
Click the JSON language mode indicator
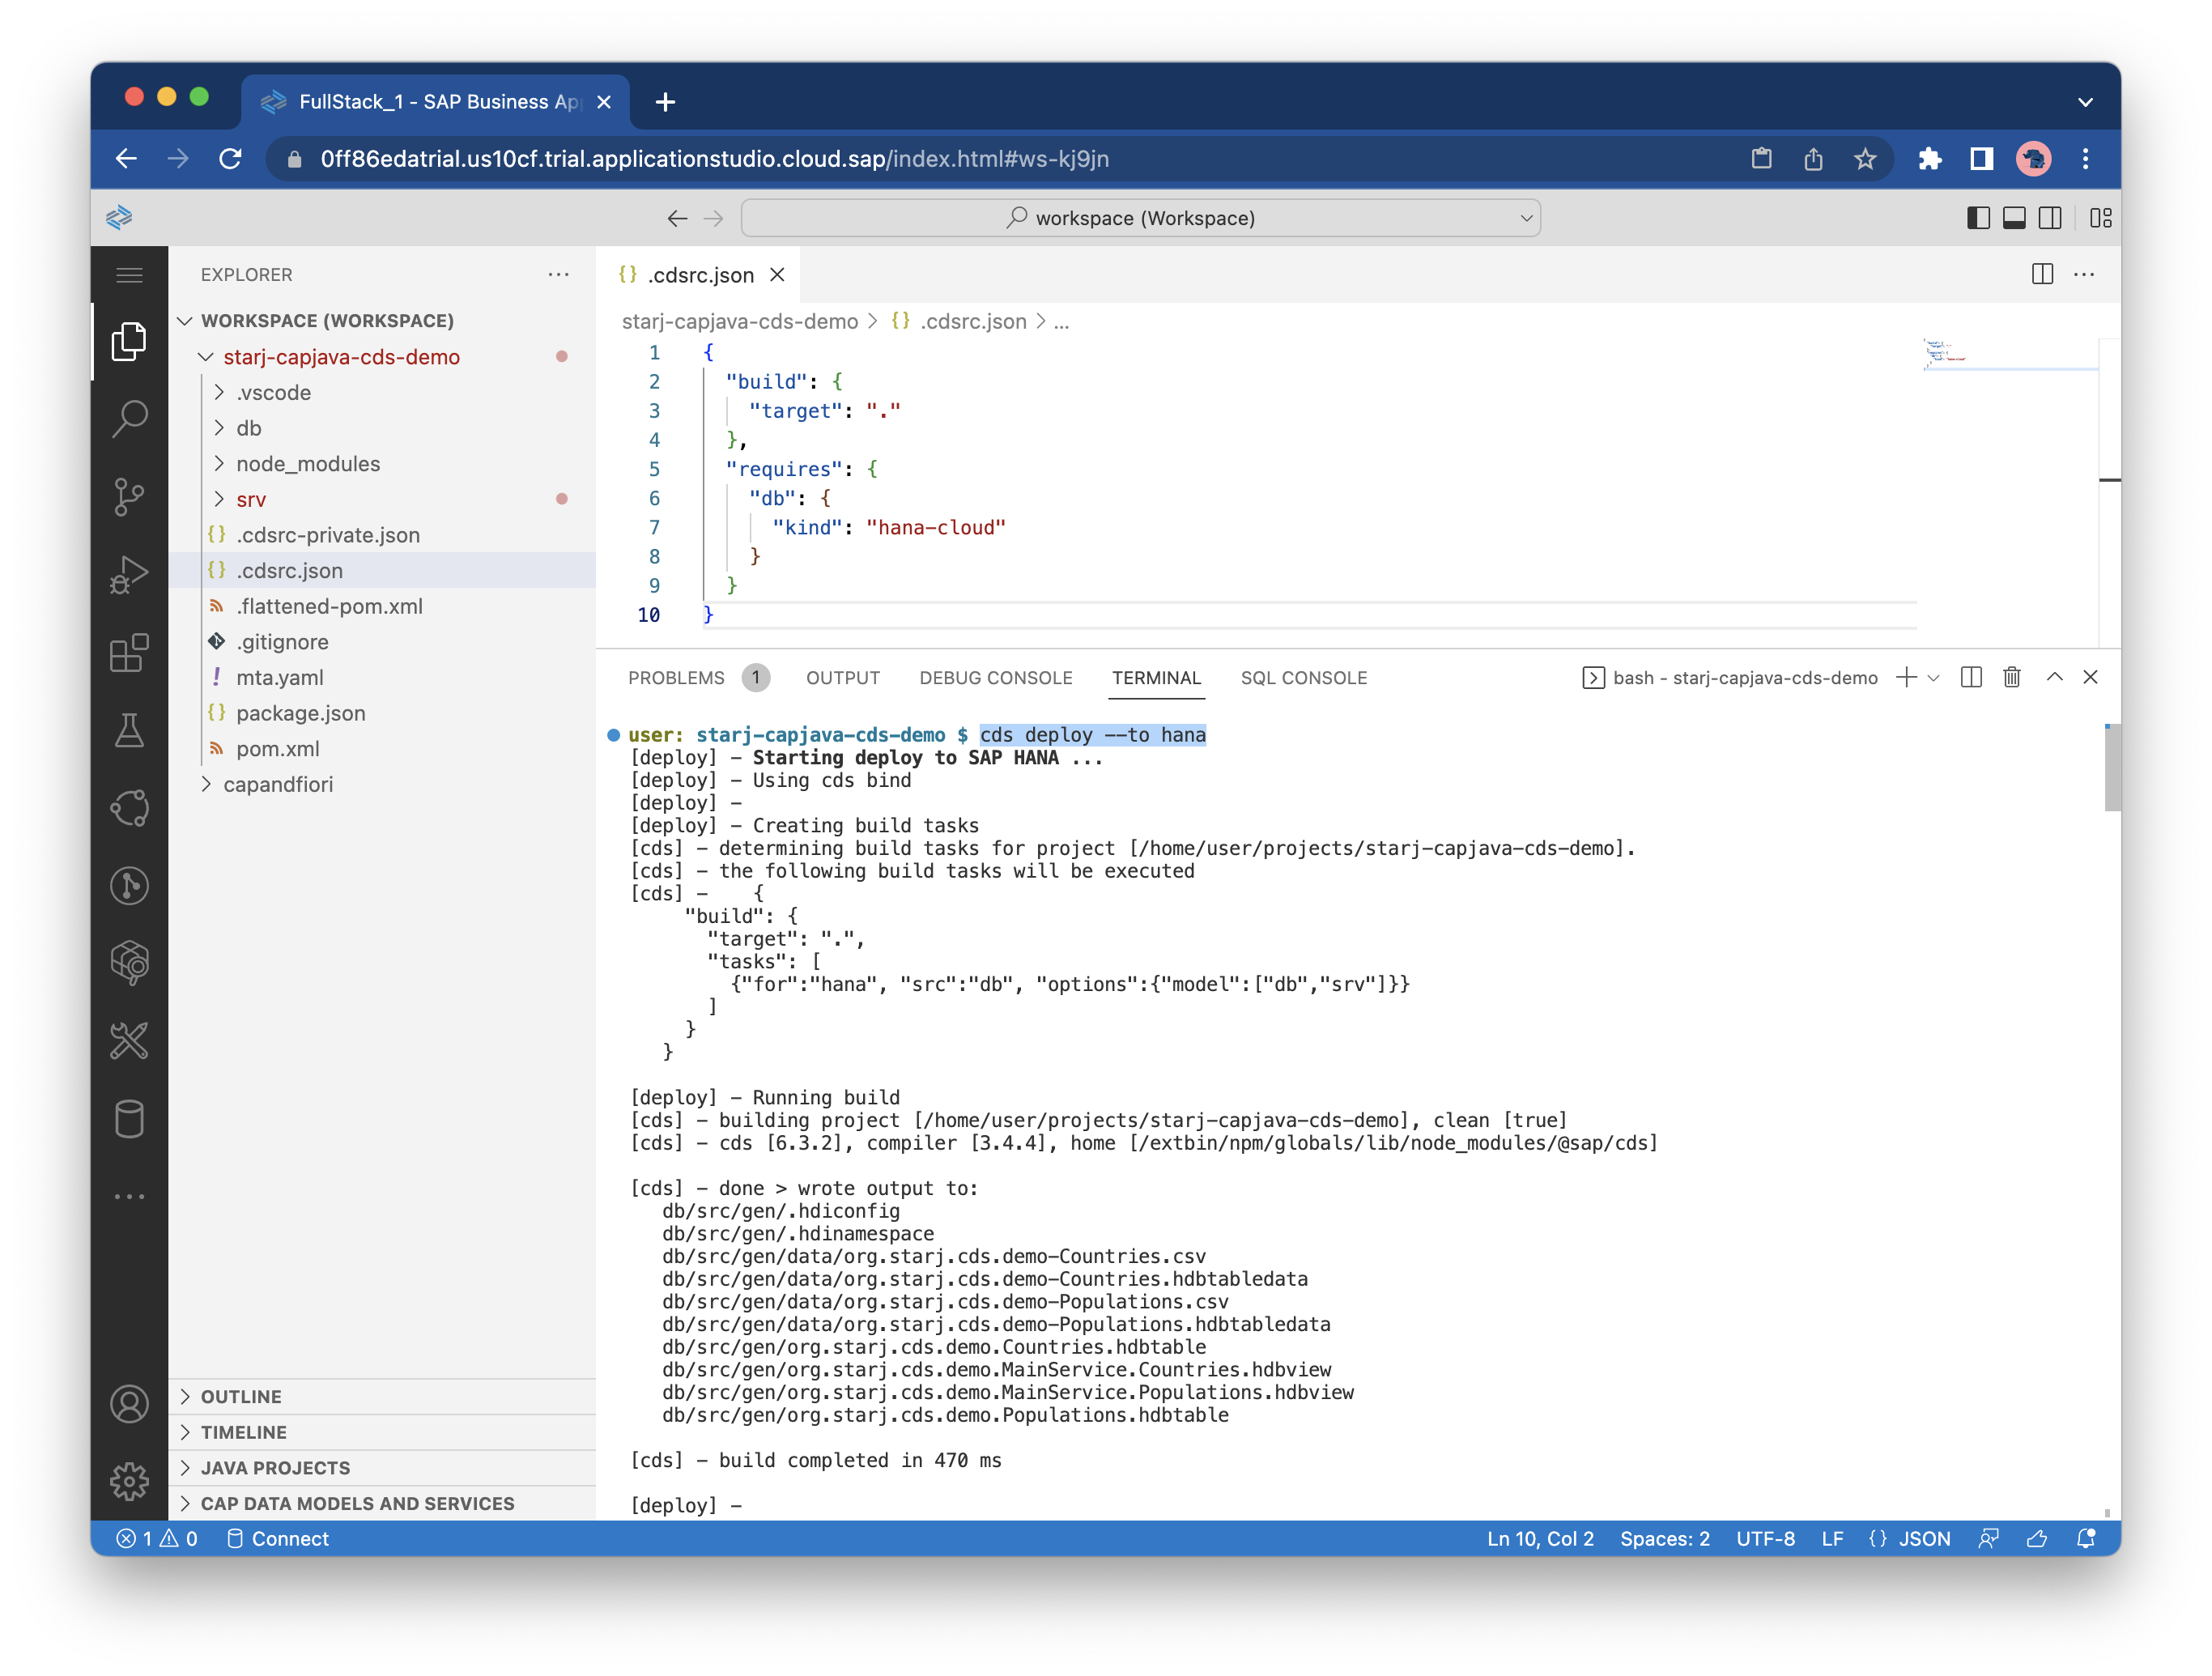(1923, 1538)
